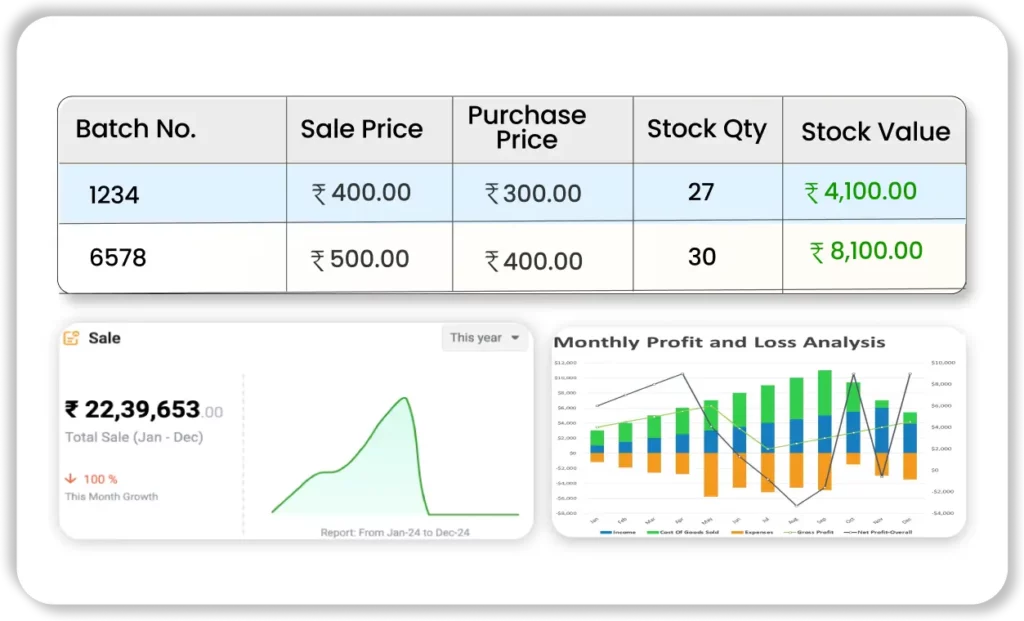The height and width of the screenshot is (621, 1024).
Task: Open the This year period dropdown
Action: pos(485,338)
